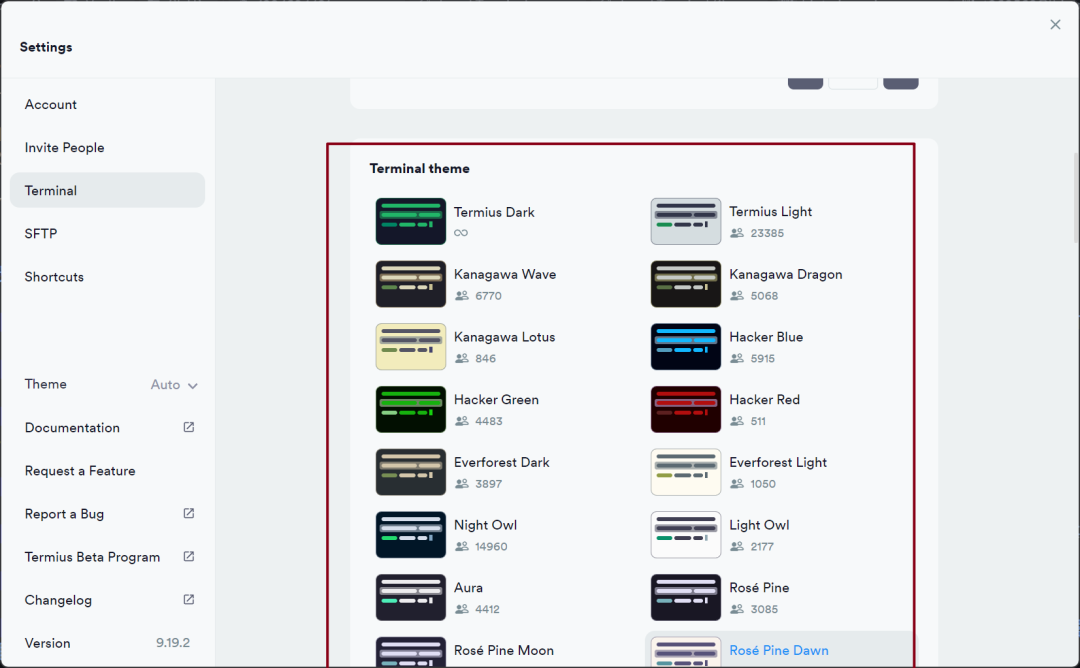Open the Shortcuts settings section
1080x668 pixels.
(107, 277)
